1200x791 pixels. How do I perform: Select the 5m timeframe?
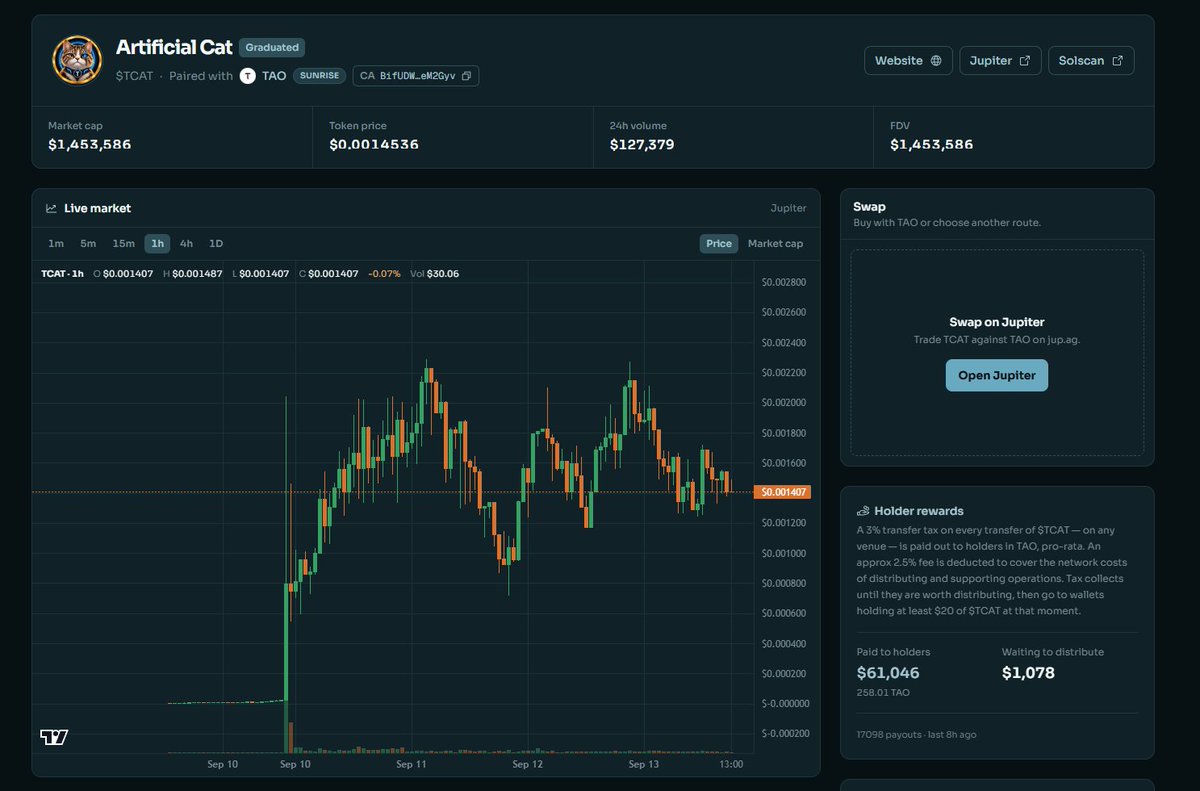[88, 244]
